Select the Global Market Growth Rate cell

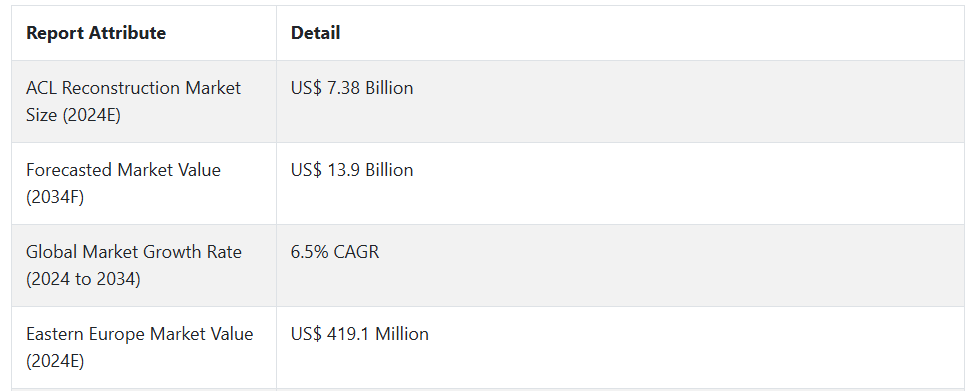click(x=144, y=265)
